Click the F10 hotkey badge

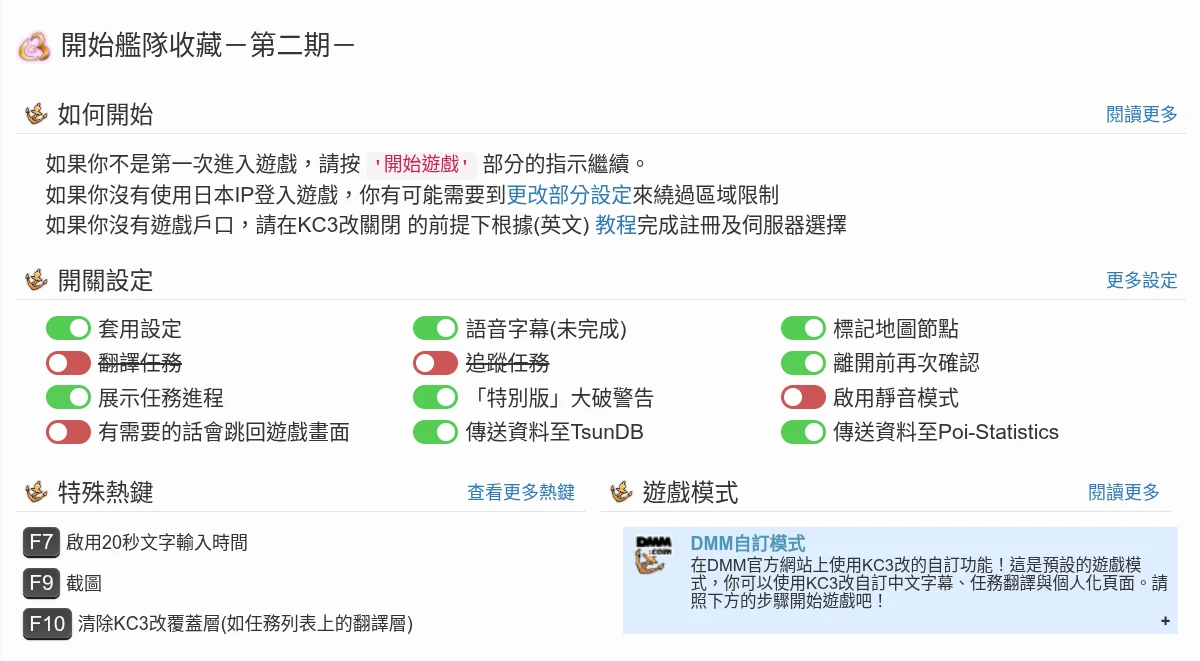(x=47, y=624)
